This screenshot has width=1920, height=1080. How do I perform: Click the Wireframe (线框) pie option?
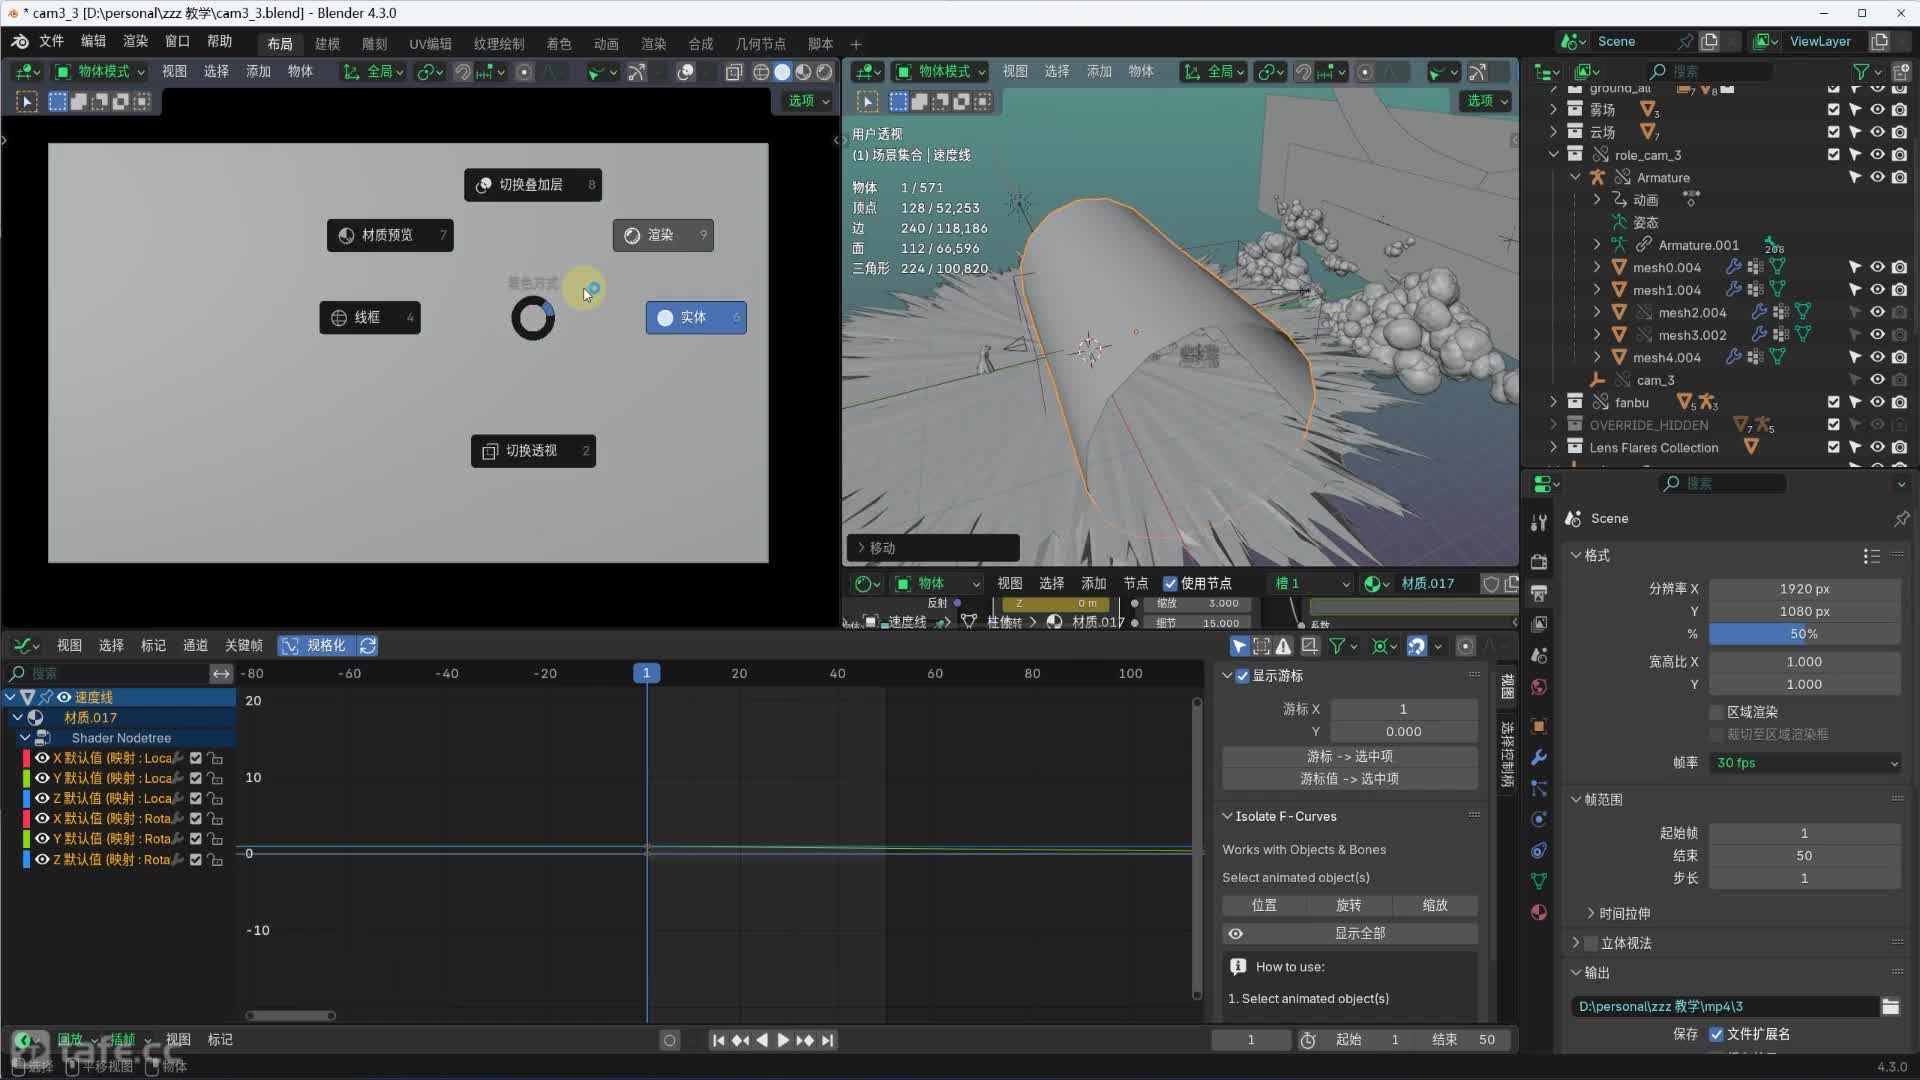[369, 317]
